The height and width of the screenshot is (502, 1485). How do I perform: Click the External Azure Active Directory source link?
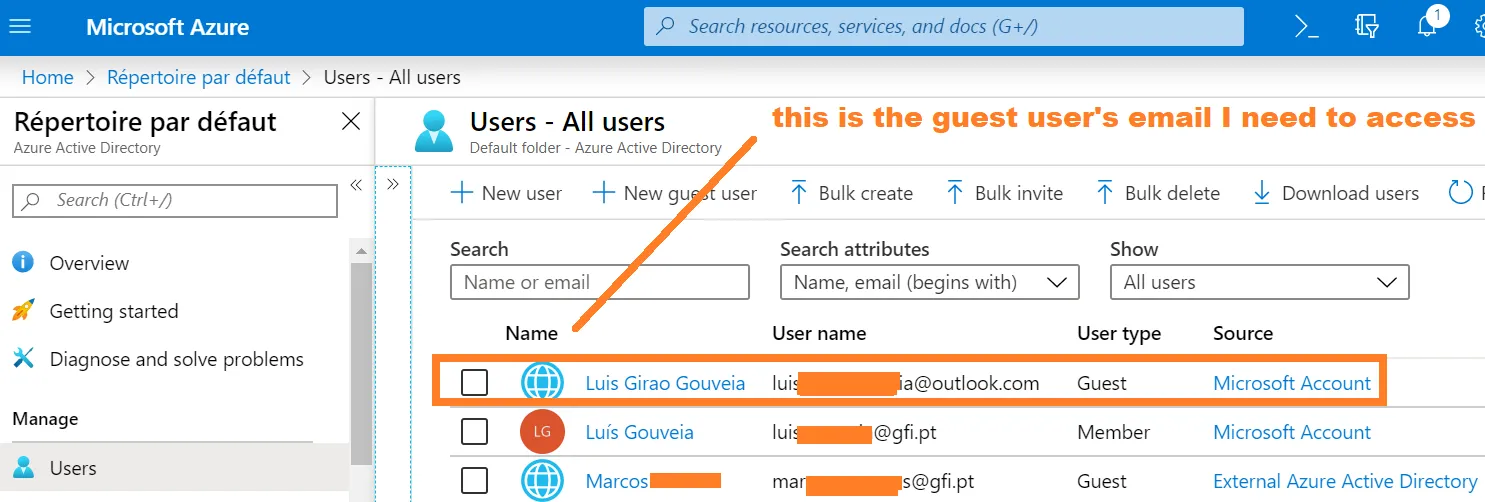(x=1345, y=481)
